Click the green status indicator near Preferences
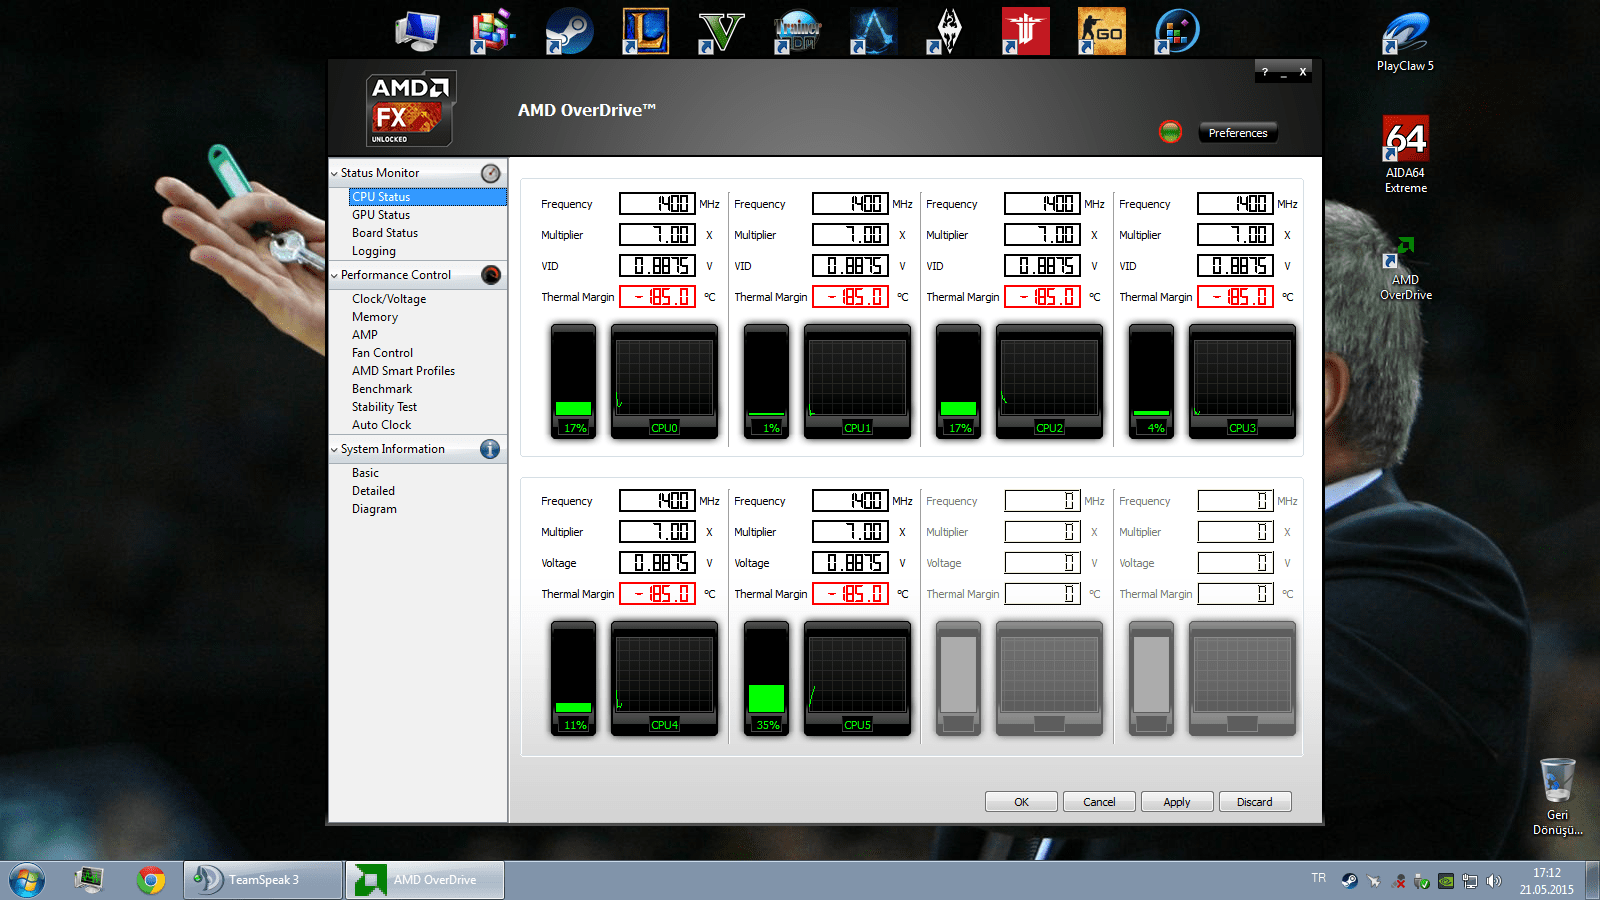Screen dimensions: 1600x900 (1170, 132)
